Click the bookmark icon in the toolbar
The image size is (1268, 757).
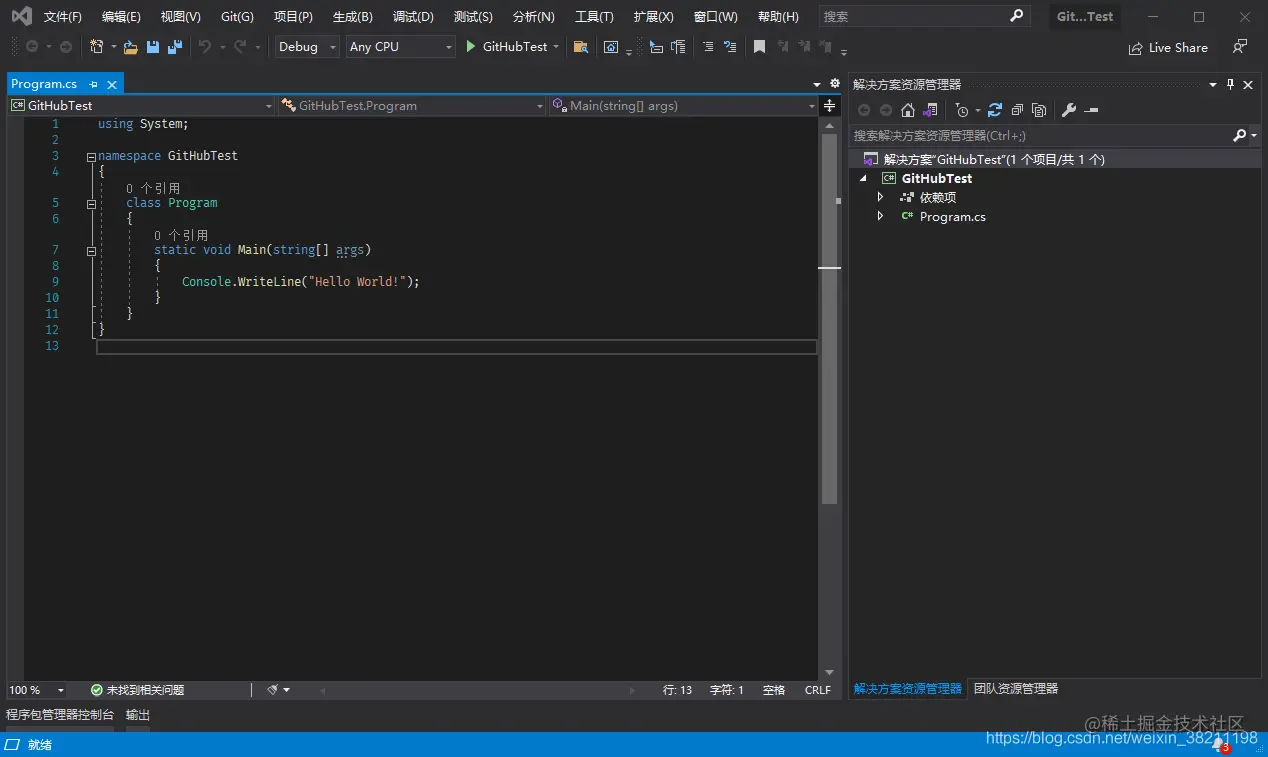click(x=759, y=47)
